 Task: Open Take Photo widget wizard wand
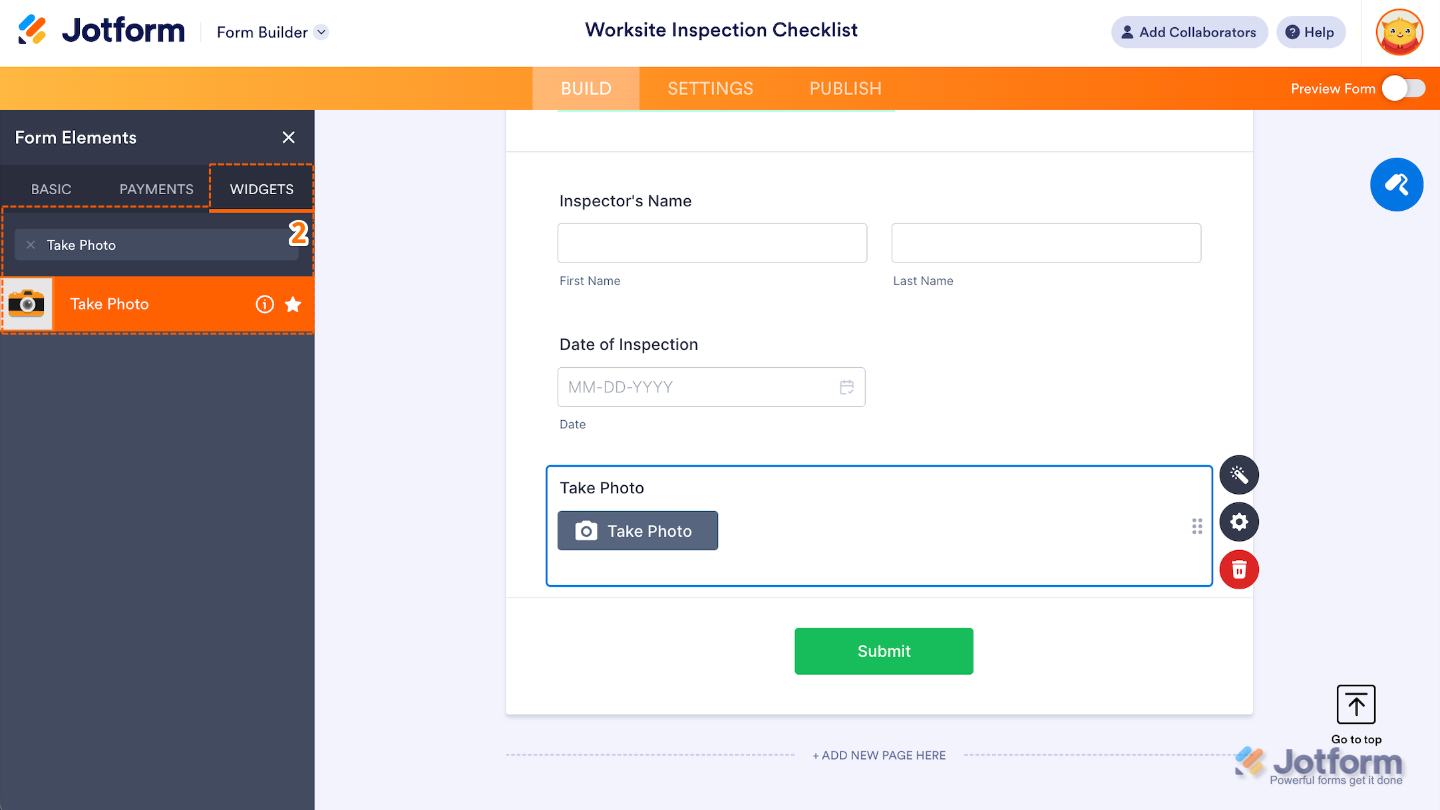point(1239,475)
